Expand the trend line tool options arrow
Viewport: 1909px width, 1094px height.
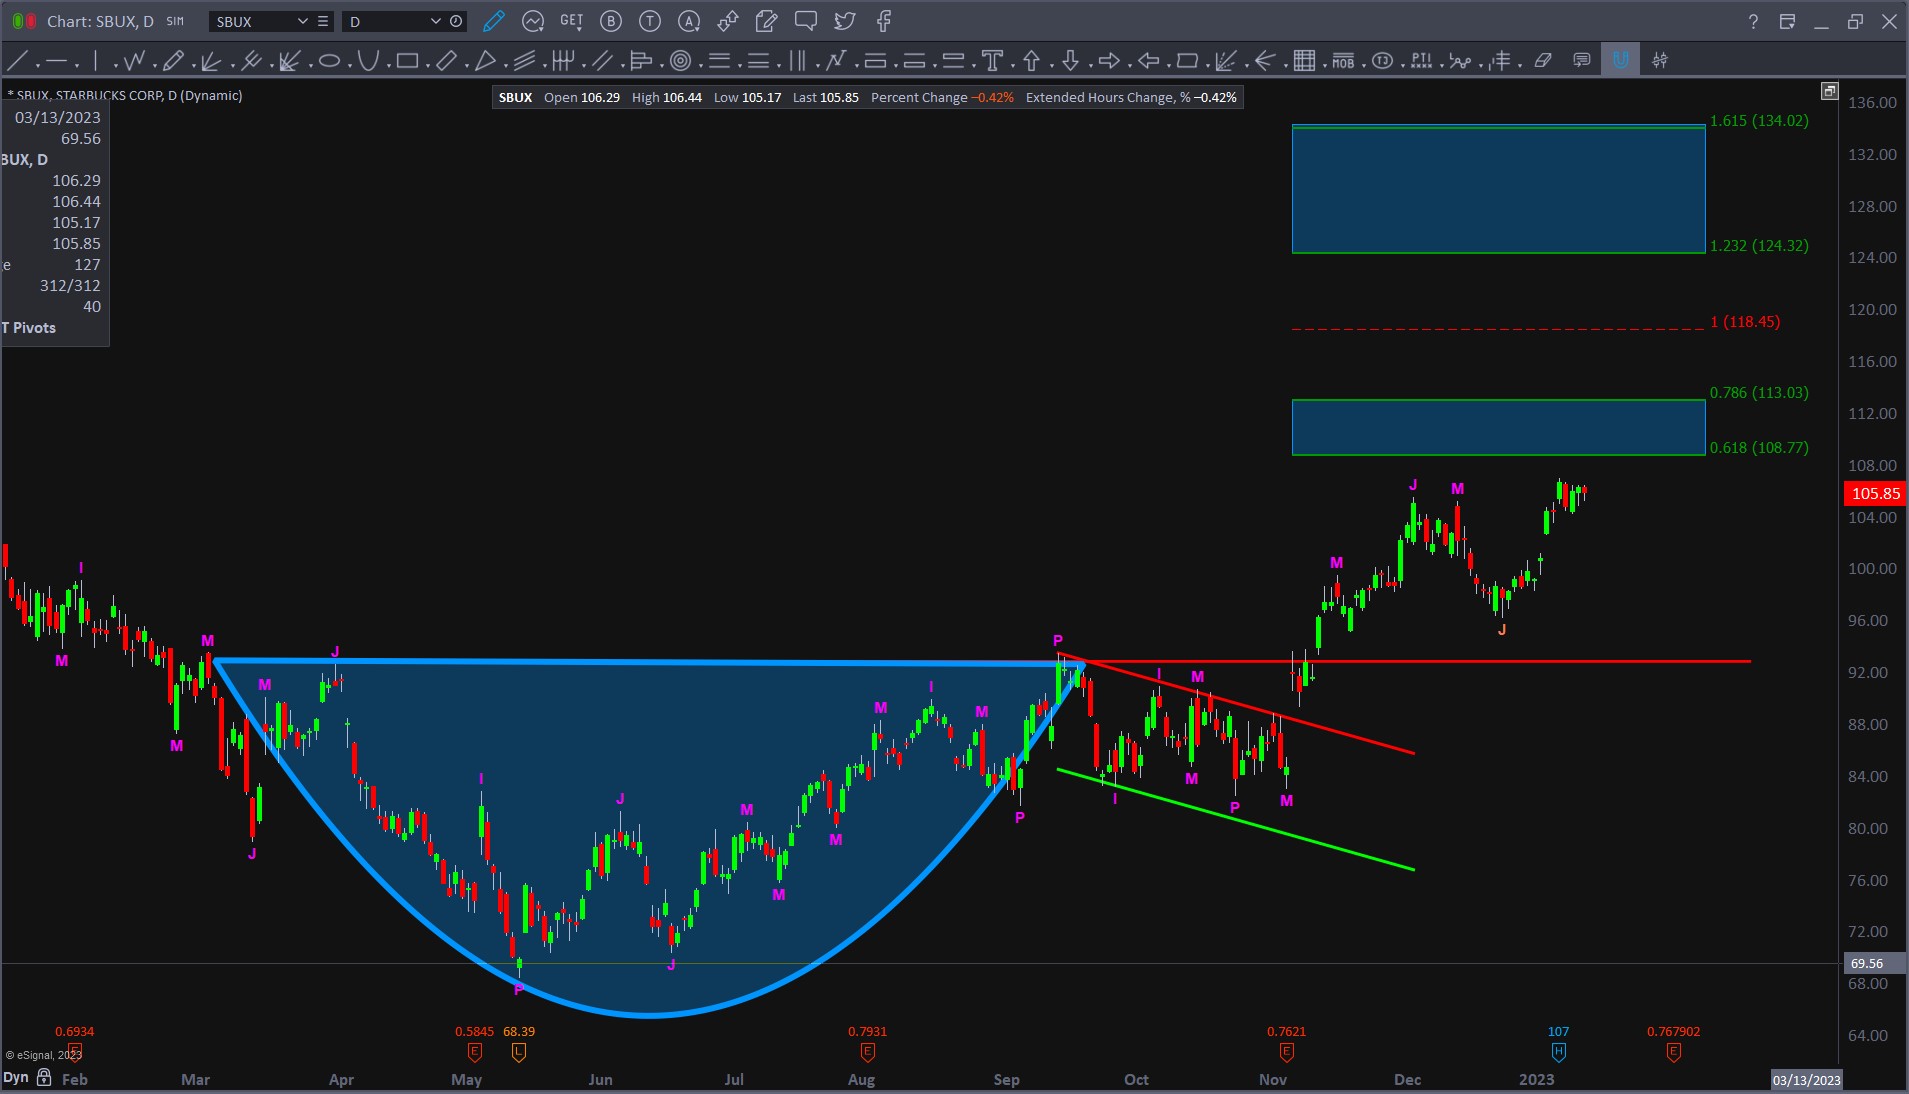point(37,66)
